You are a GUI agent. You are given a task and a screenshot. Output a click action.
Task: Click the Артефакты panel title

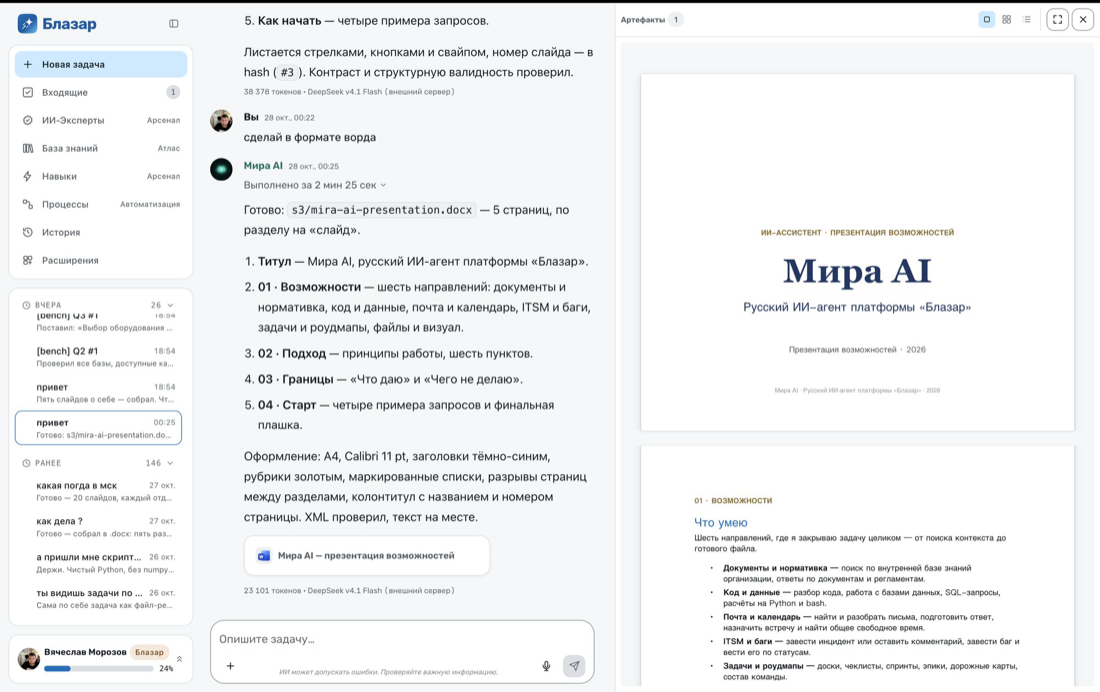tap(643, 20)
